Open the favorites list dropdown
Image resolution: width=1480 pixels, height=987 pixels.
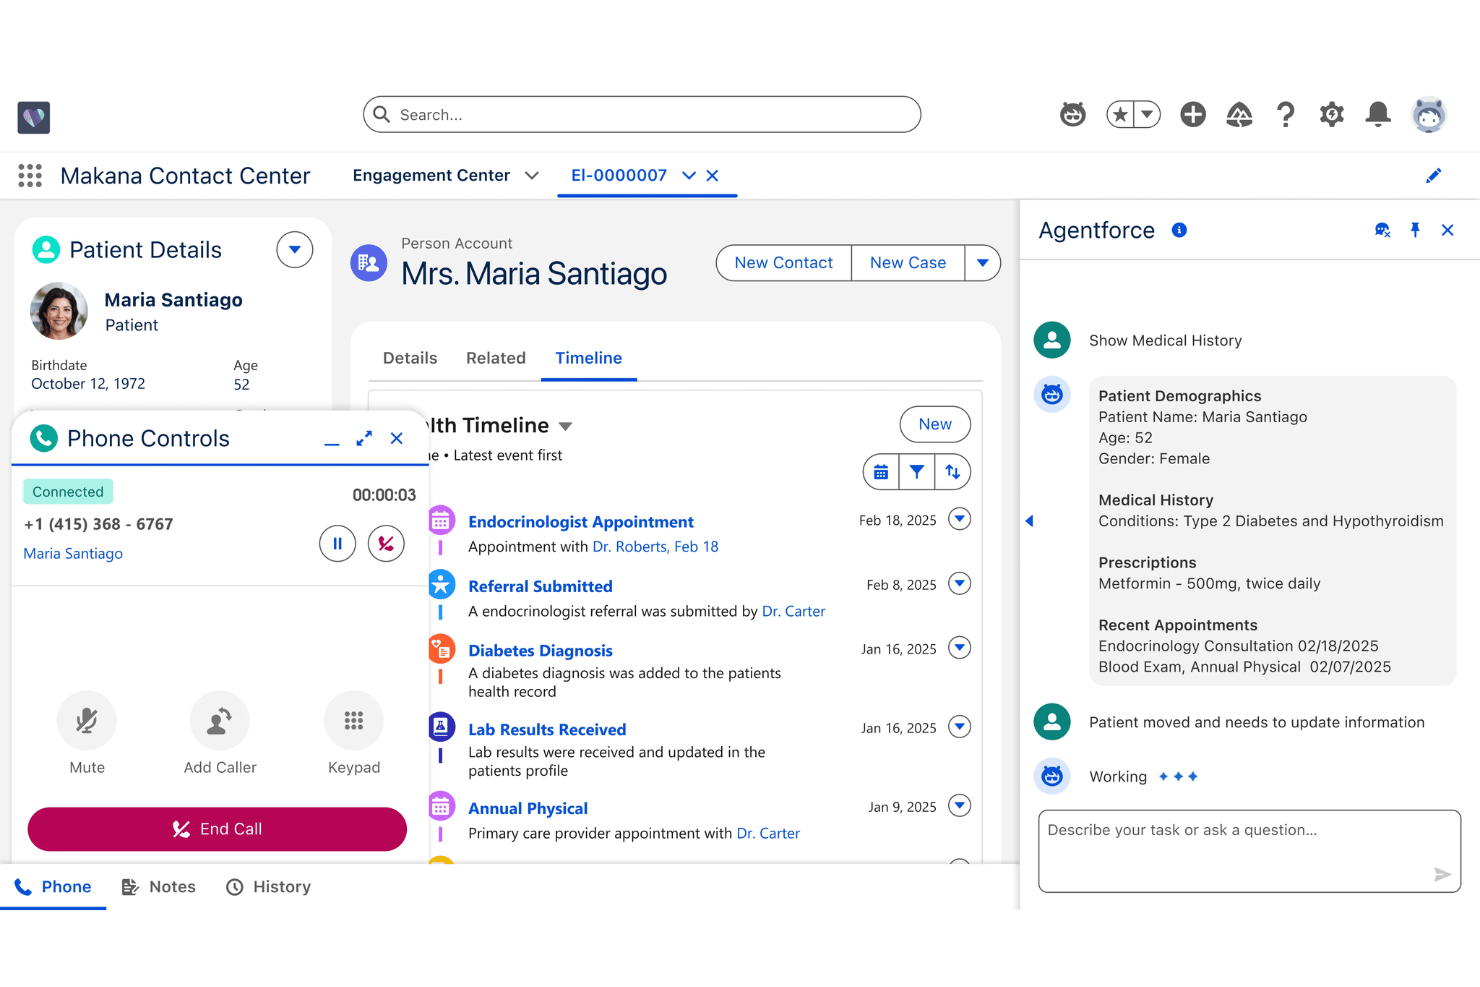tap(1147, 115)
